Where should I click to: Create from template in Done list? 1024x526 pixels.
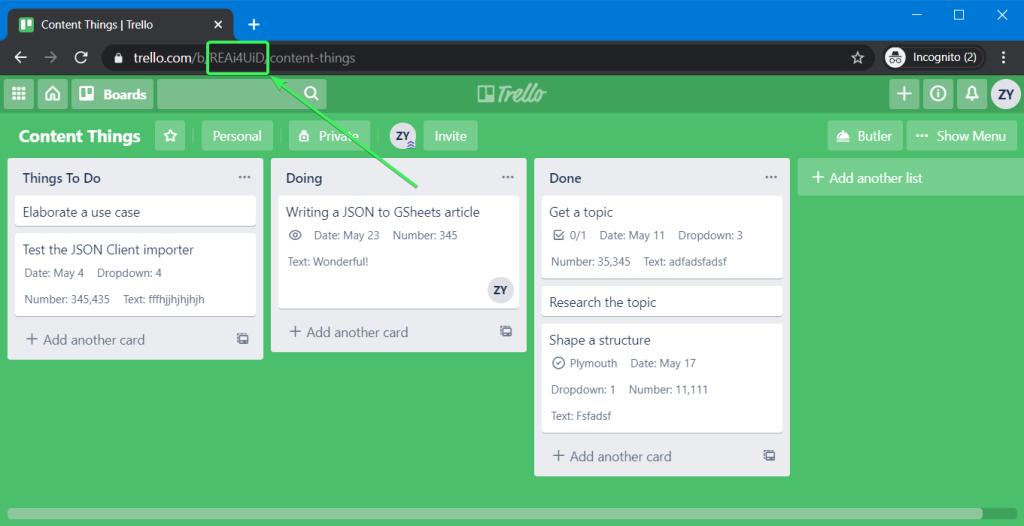point(770,455)
